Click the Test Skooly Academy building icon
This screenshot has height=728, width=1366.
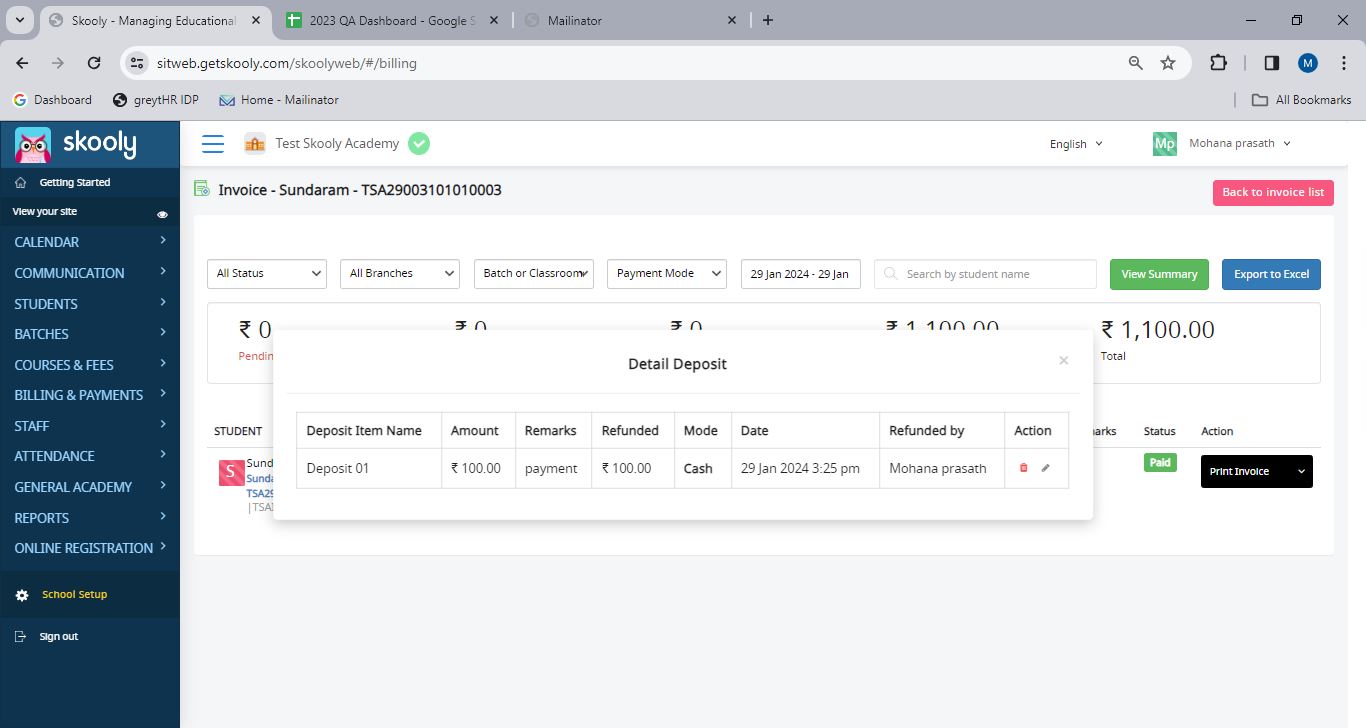[x=255, y=144]
